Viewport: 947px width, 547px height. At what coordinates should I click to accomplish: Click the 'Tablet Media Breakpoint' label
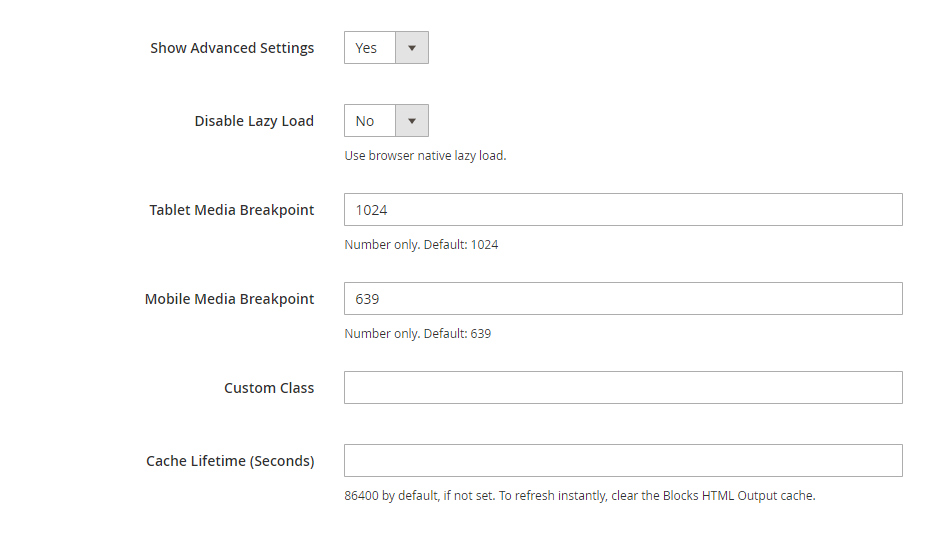pyautogui.click(x=232, y=210)
